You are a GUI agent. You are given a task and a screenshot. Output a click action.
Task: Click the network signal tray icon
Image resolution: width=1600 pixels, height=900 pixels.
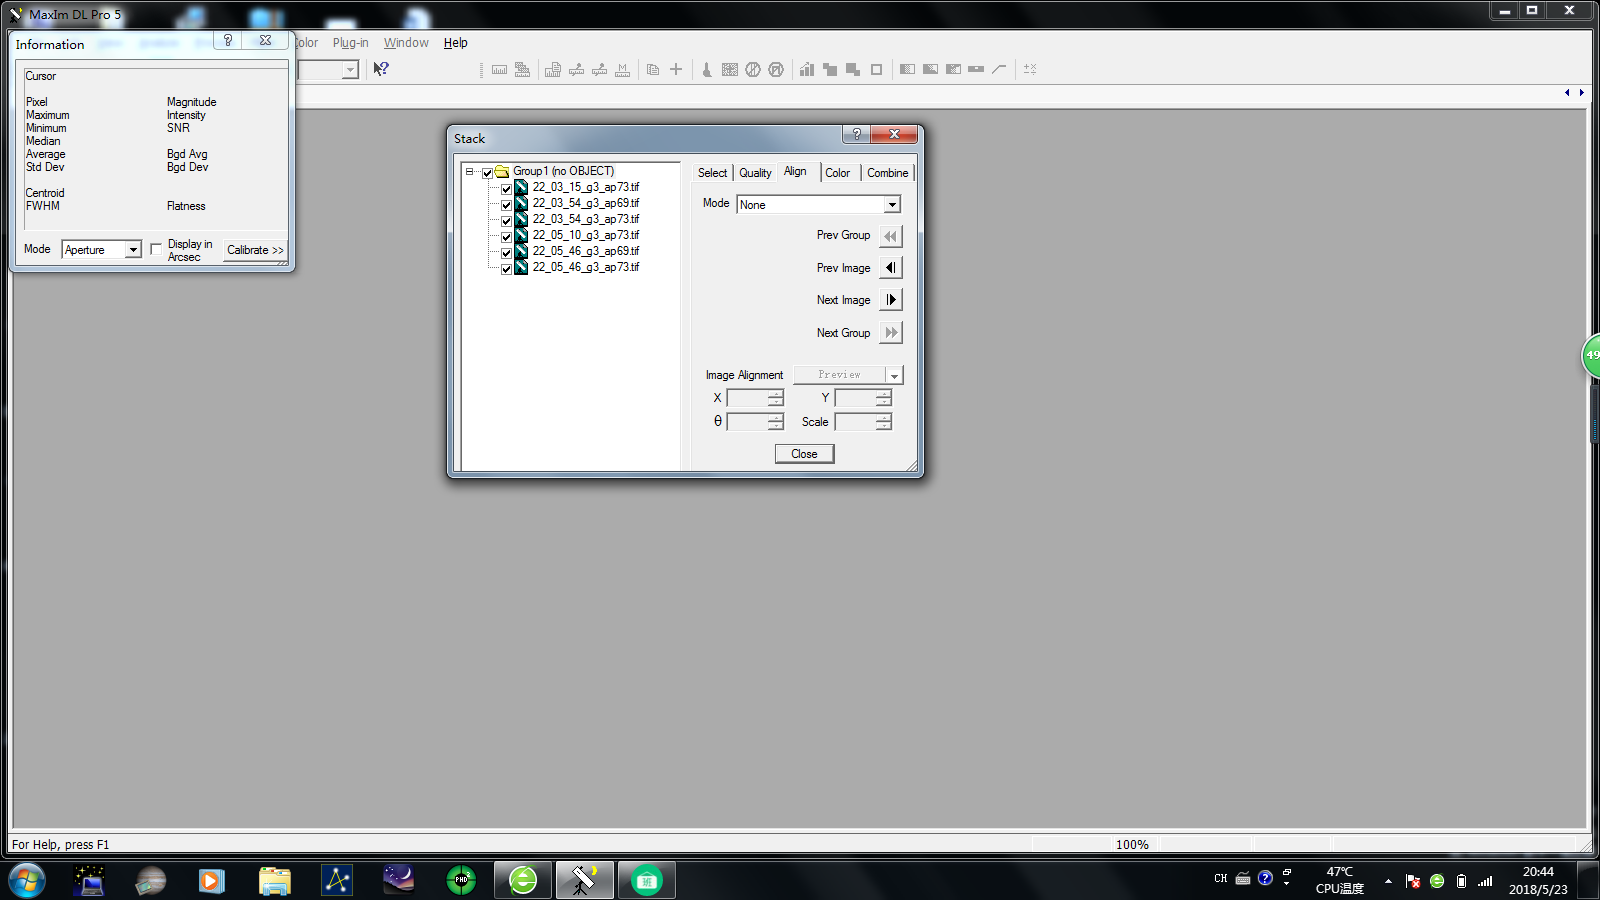1485,881
